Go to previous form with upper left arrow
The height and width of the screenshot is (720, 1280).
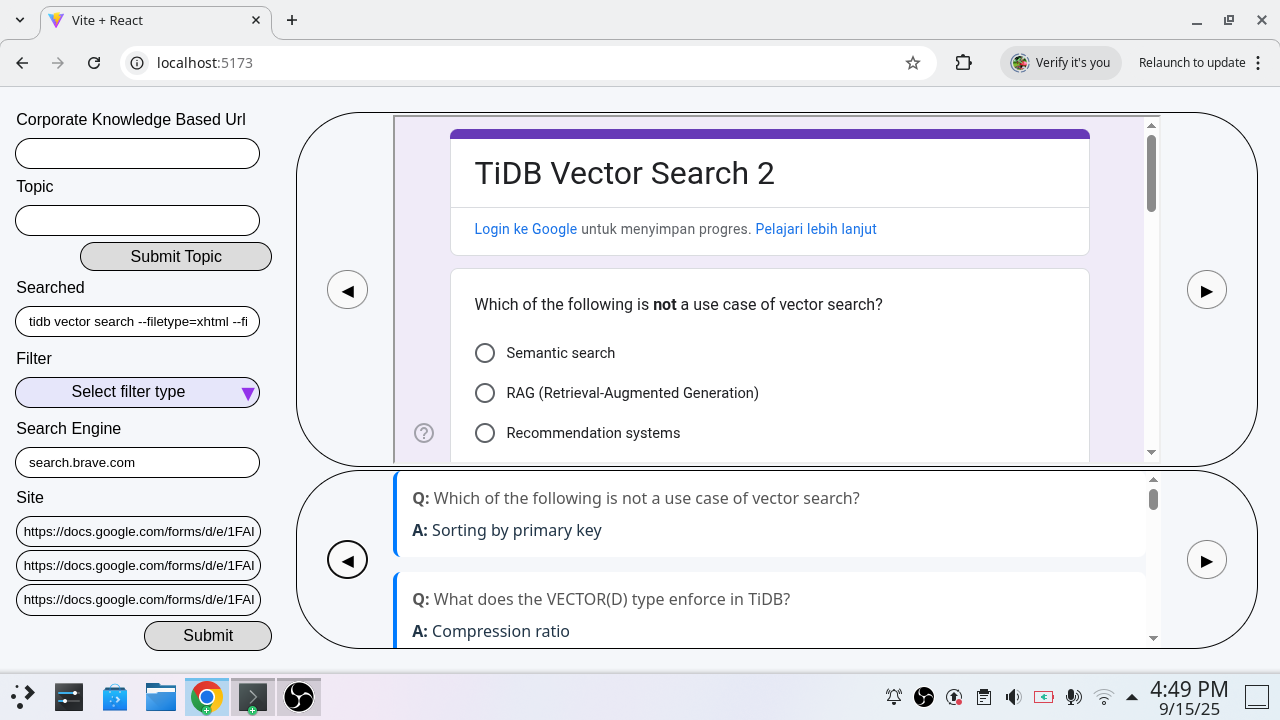347,290
